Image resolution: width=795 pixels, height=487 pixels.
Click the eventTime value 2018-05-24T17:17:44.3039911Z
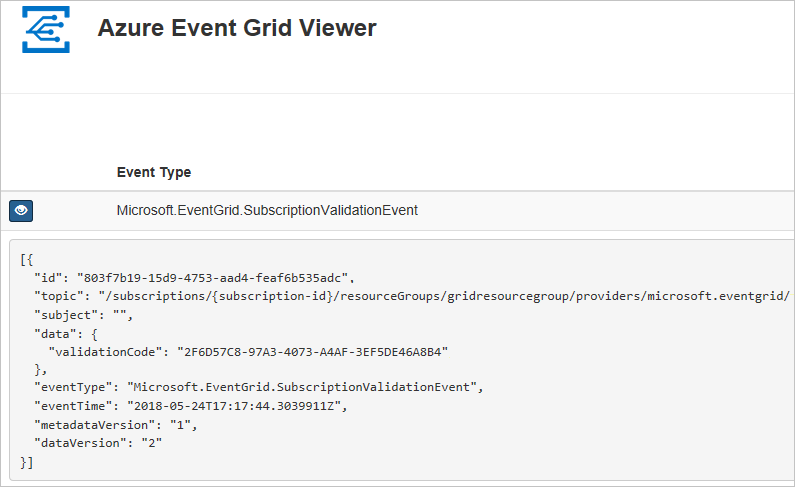[233, 406]
